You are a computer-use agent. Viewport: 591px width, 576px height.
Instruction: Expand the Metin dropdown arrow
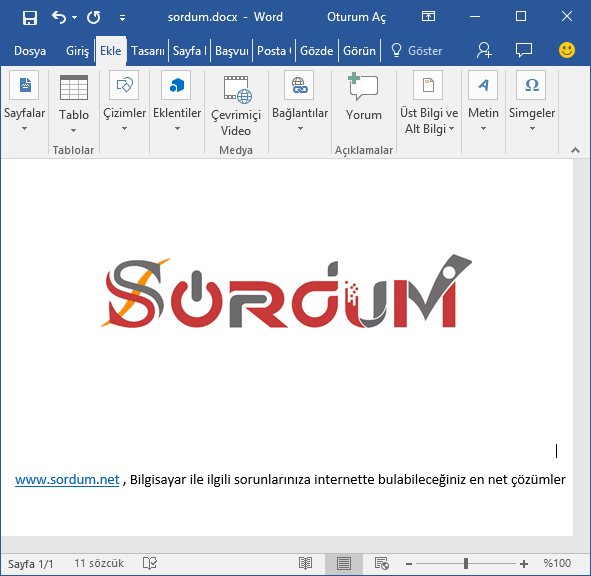pos(483,129)
